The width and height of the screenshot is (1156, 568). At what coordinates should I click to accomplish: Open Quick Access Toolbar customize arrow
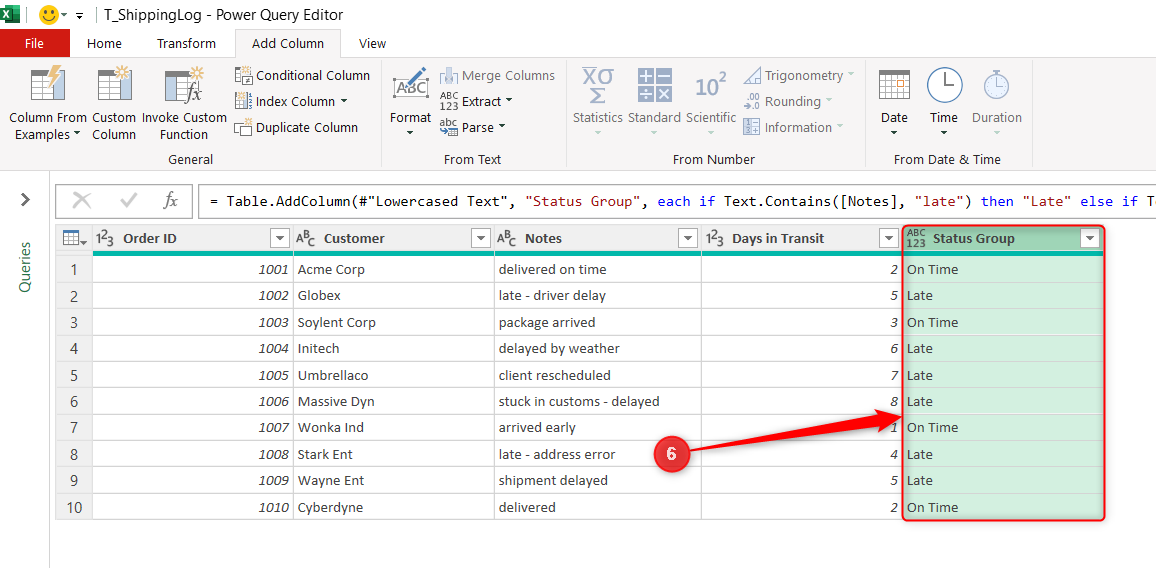tap(80, 15)
